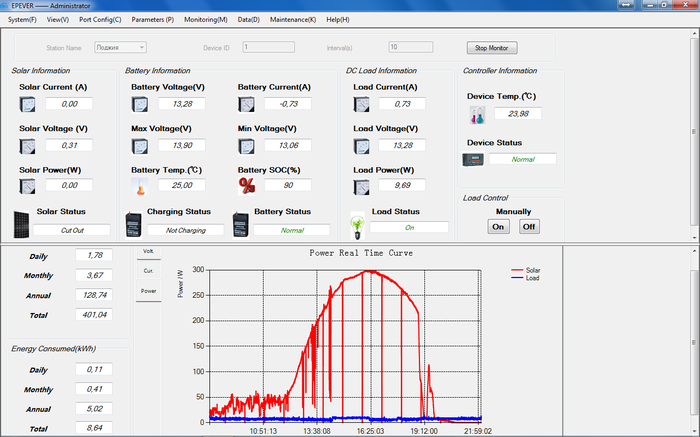Switch the load Off manually
Screen dimensions: 700x437
[x=529, y=226]
